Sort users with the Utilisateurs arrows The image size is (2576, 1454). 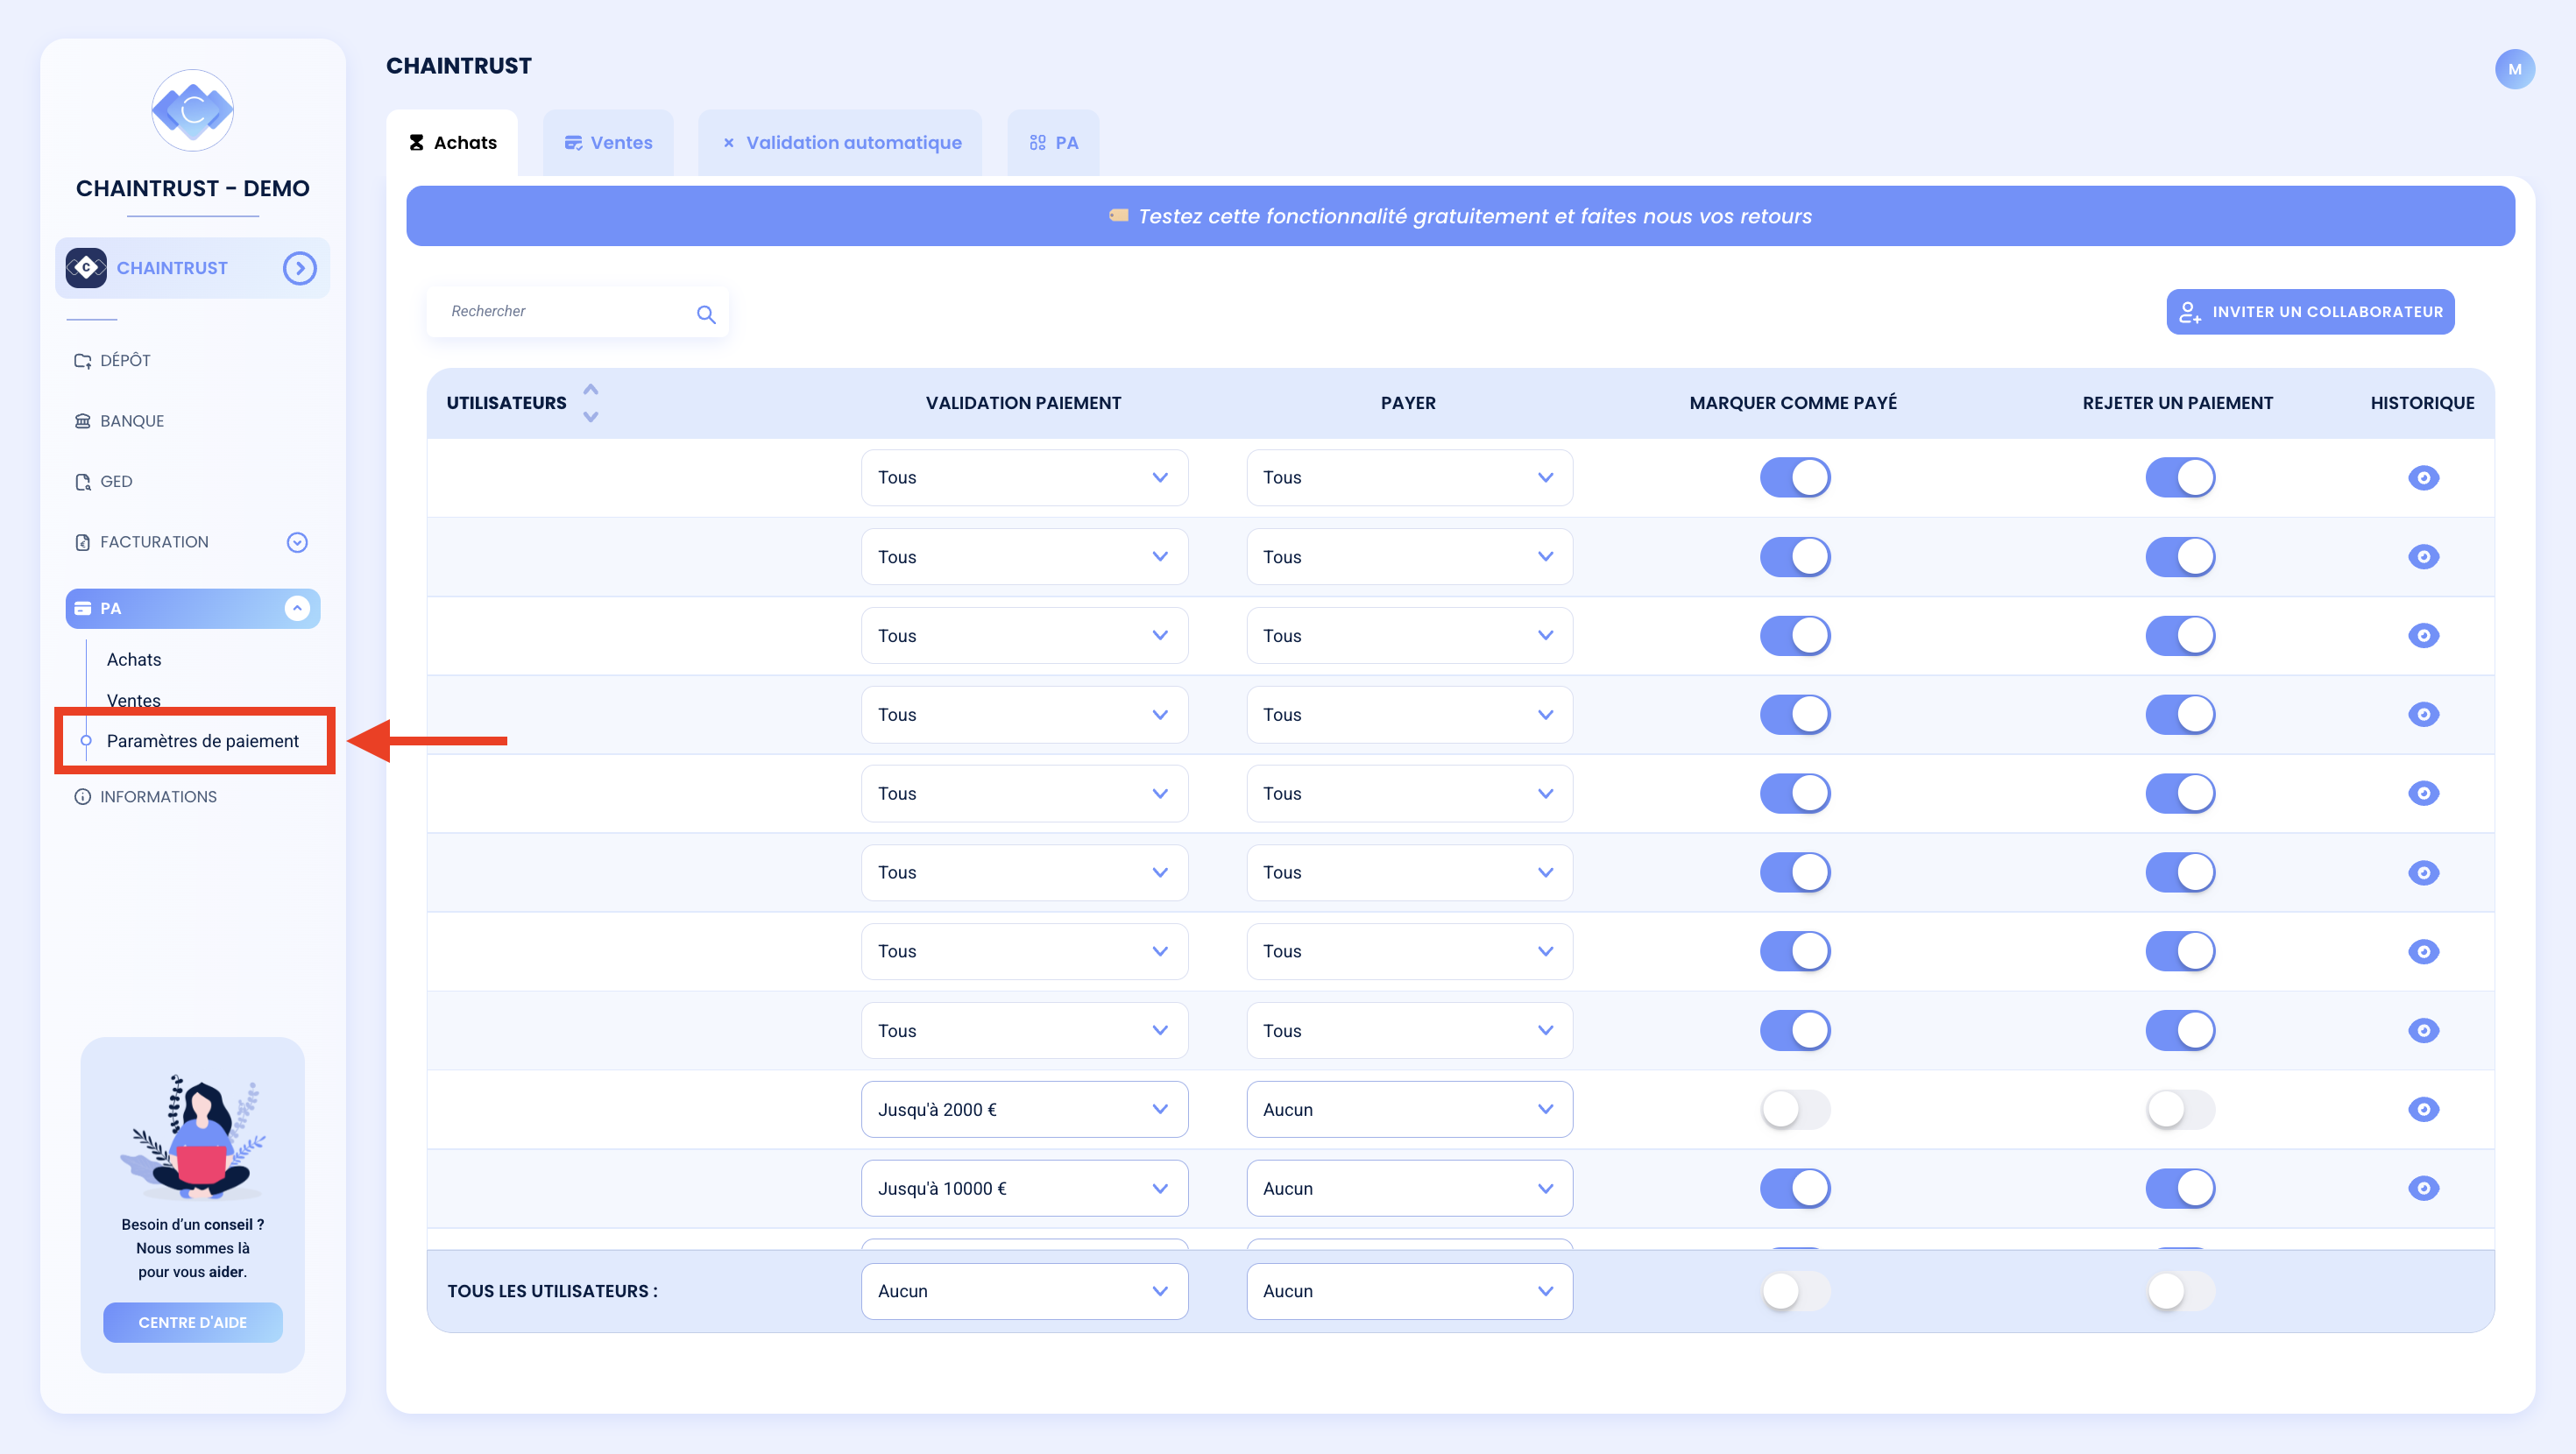click(x=591, y=403)
